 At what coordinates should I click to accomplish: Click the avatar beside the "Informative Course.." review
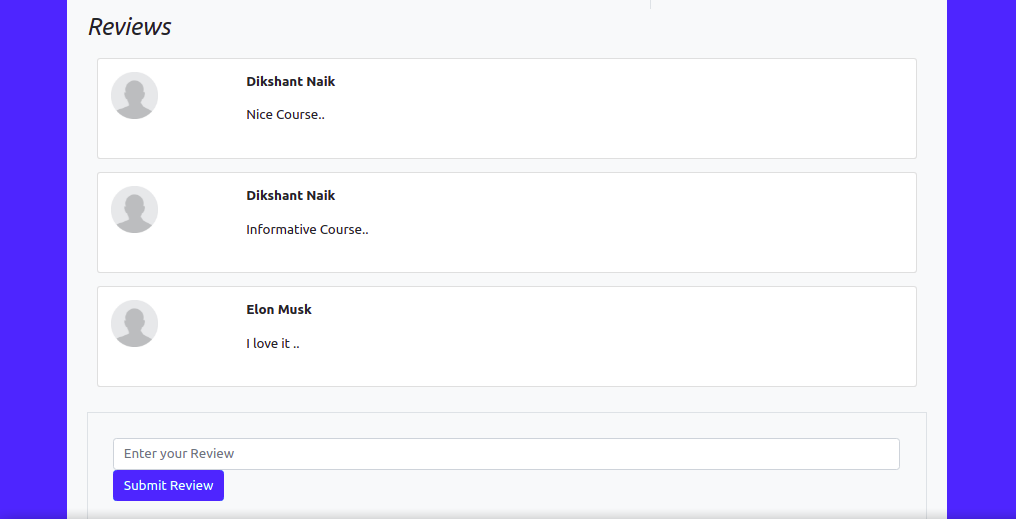click(134, 210)
